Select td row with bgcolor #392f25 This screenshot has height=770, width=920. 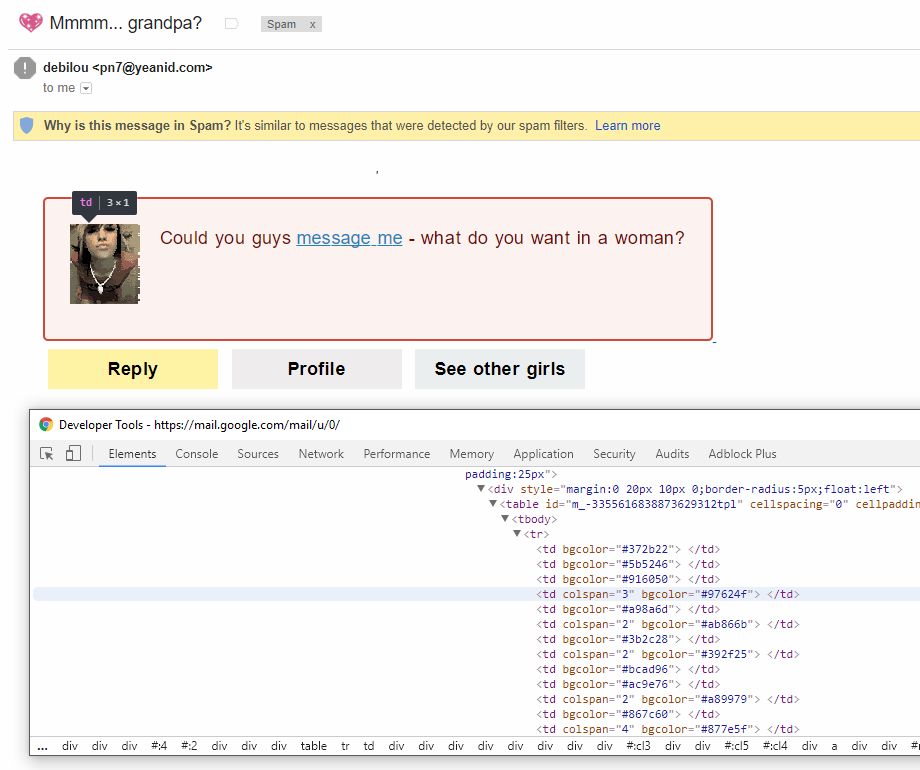coord(667,654)
